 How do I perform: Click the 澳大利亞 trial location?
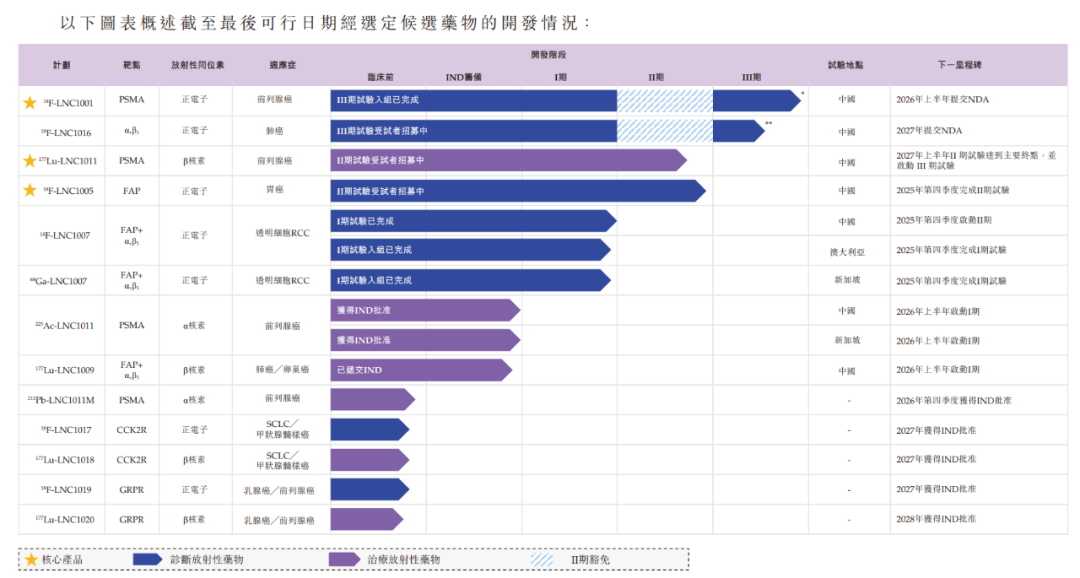(x=847, y=252)
